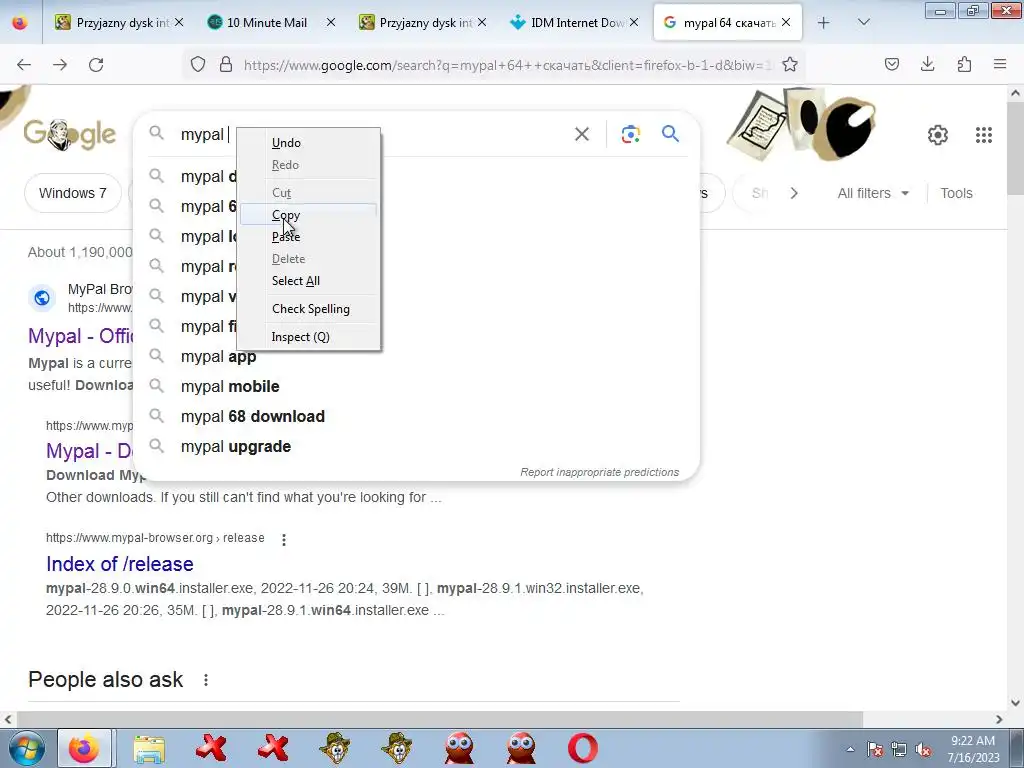This screenshot has height=768, width=1024.
Task: Expand All filters dropdown
Action: (x=873, y=193)
